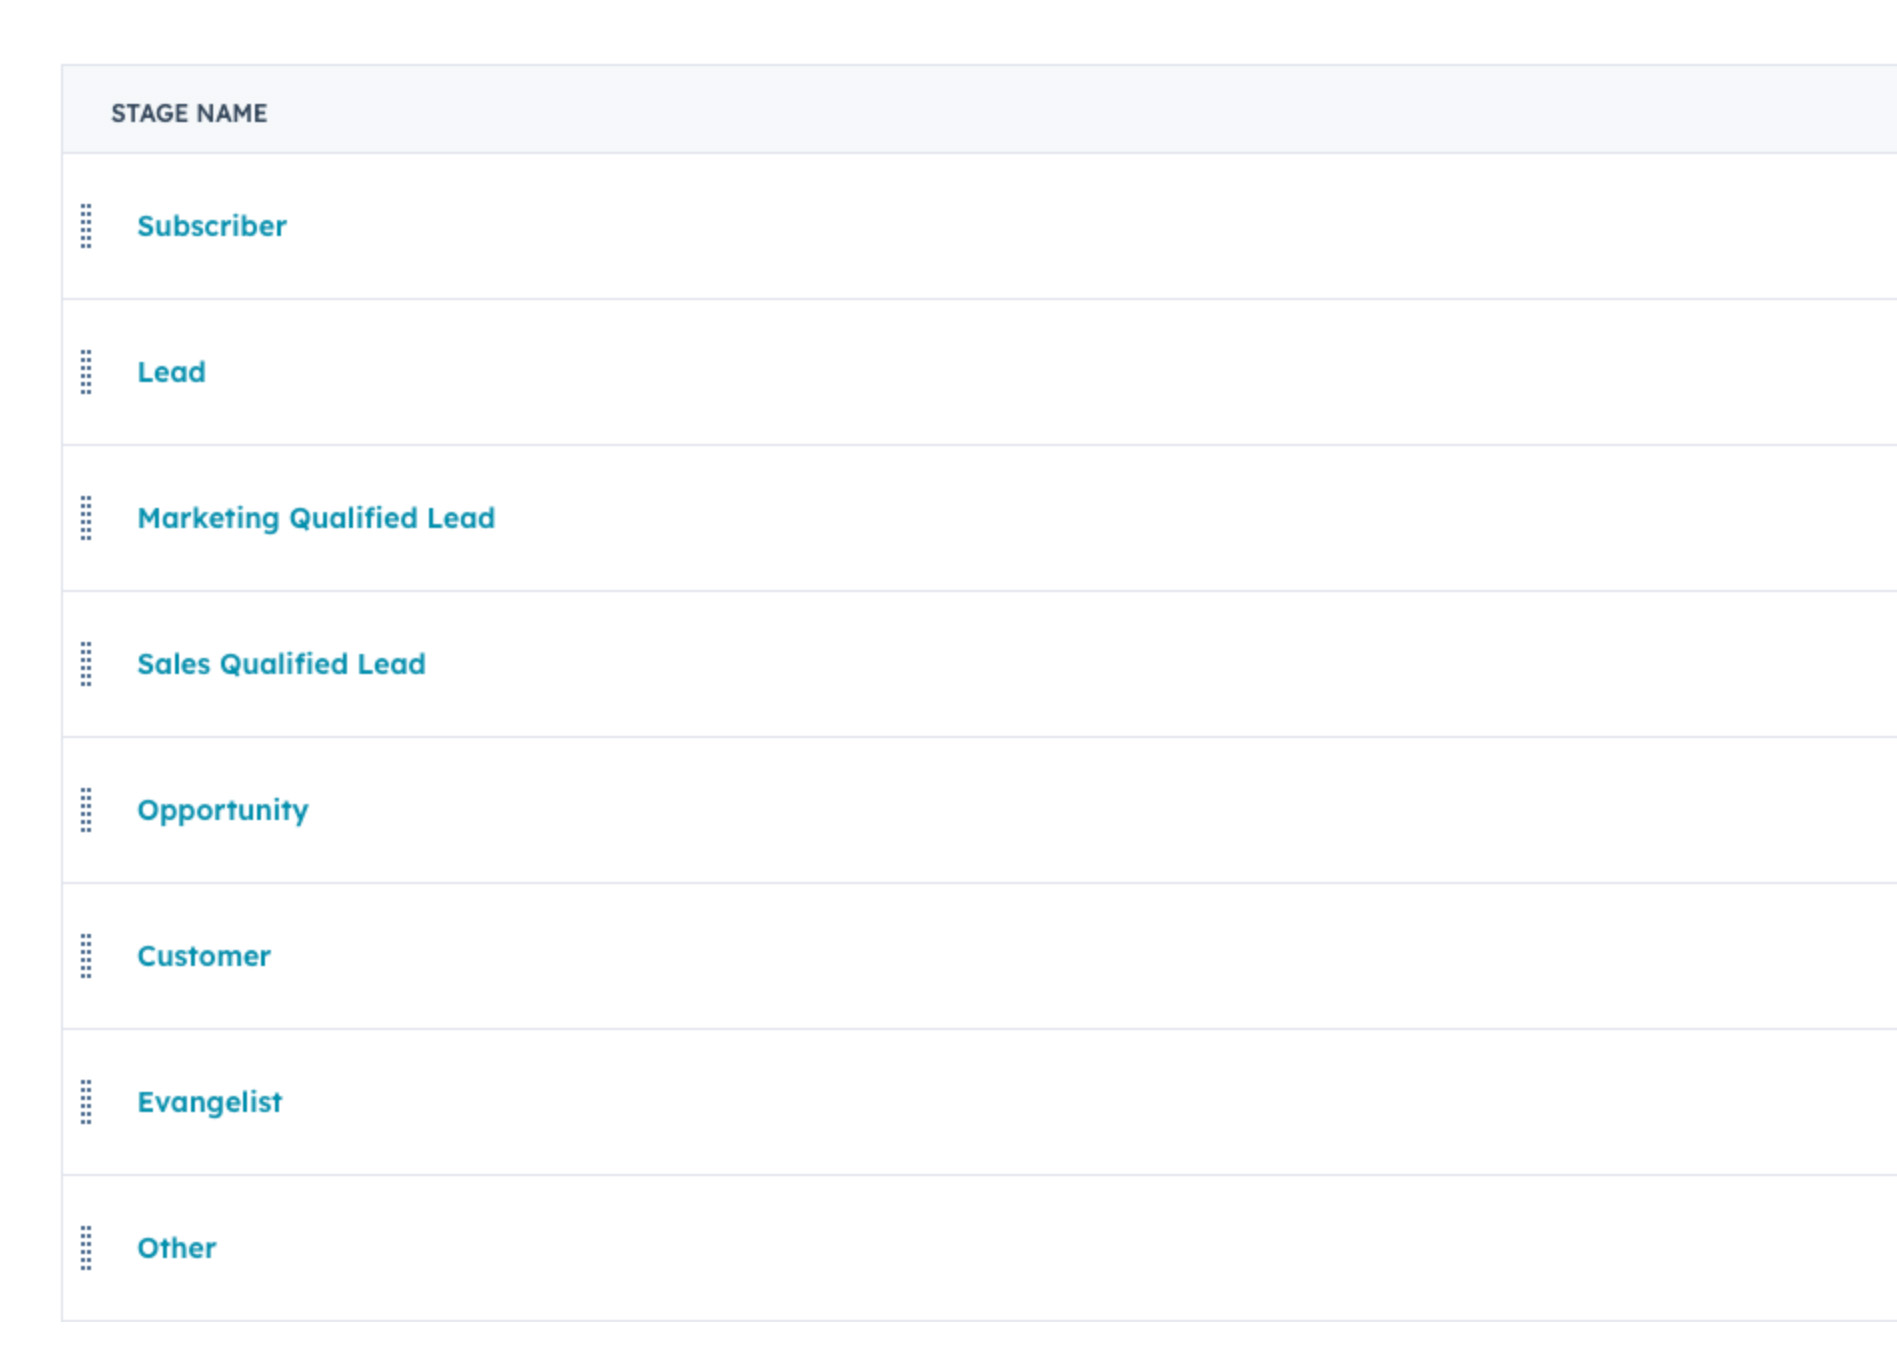Select the Evangelist table row

[950, 1101]
